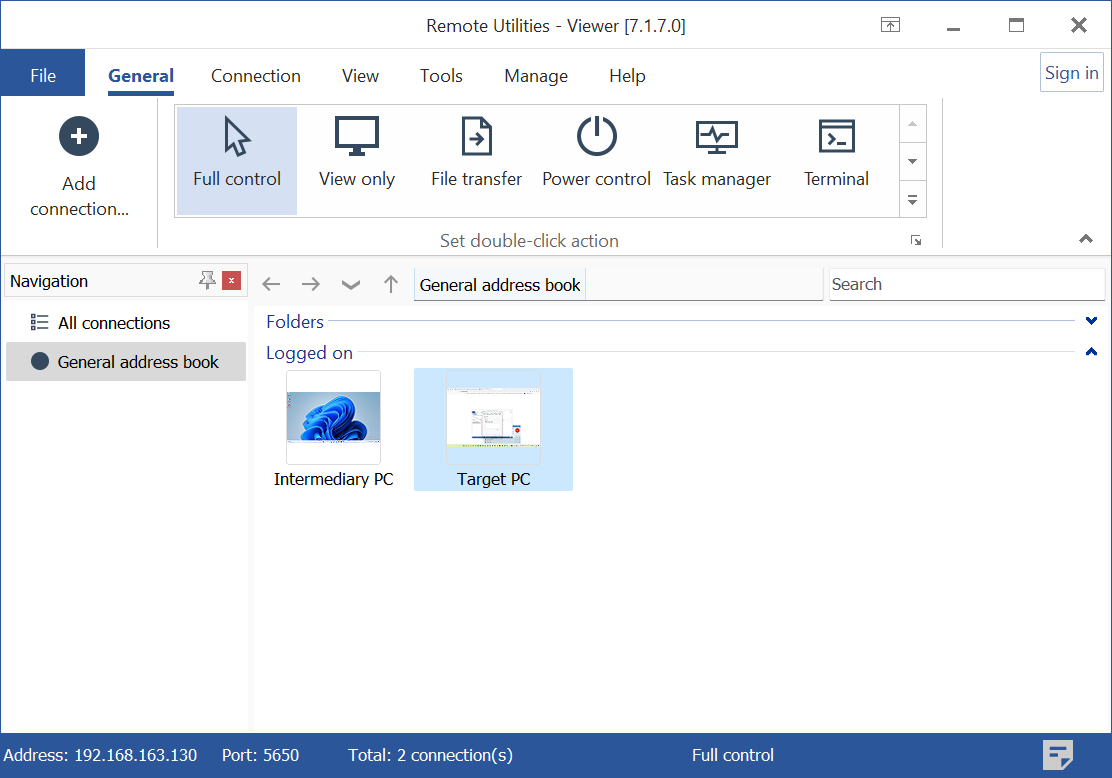Viewport: 1112px width, 778px height.
Task: Open the Connection ribbon tab
Action: tap(255, 76)
